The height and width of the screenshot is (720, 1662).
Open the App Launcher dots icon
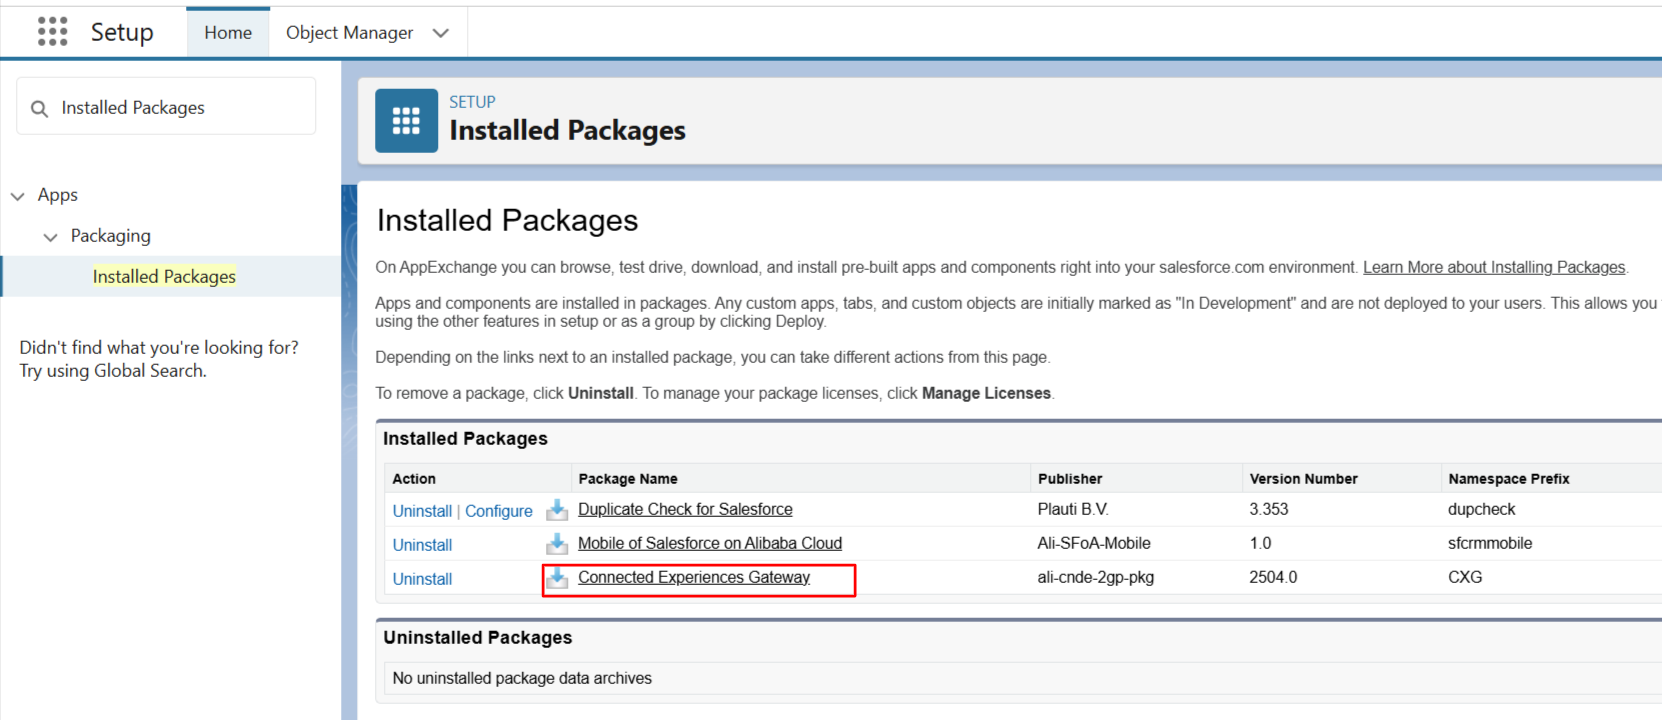[53, 32]
